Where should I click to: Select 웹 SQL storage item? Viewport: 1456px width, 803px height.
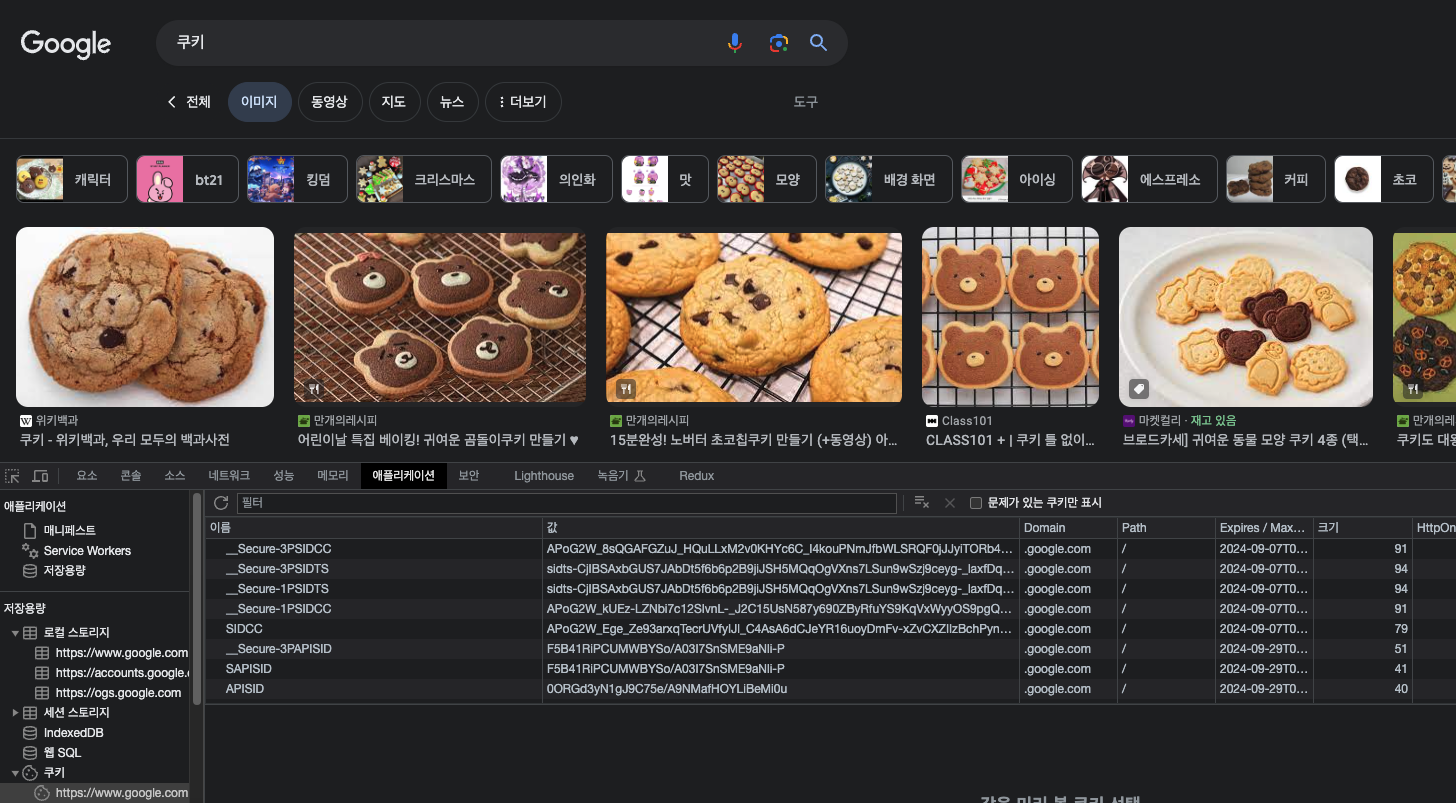click(62, 753)
